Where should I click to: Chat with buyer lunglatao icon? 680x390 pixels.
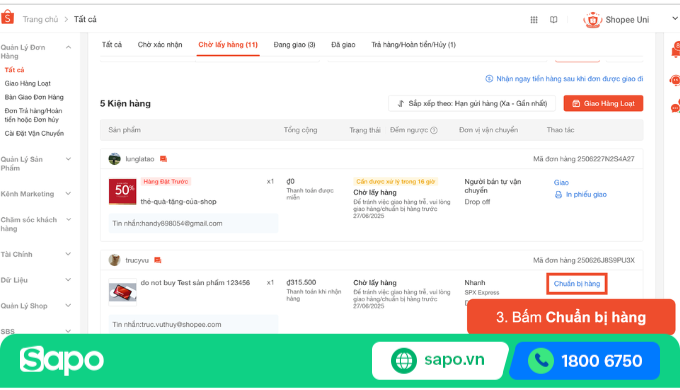pos(163,159)
